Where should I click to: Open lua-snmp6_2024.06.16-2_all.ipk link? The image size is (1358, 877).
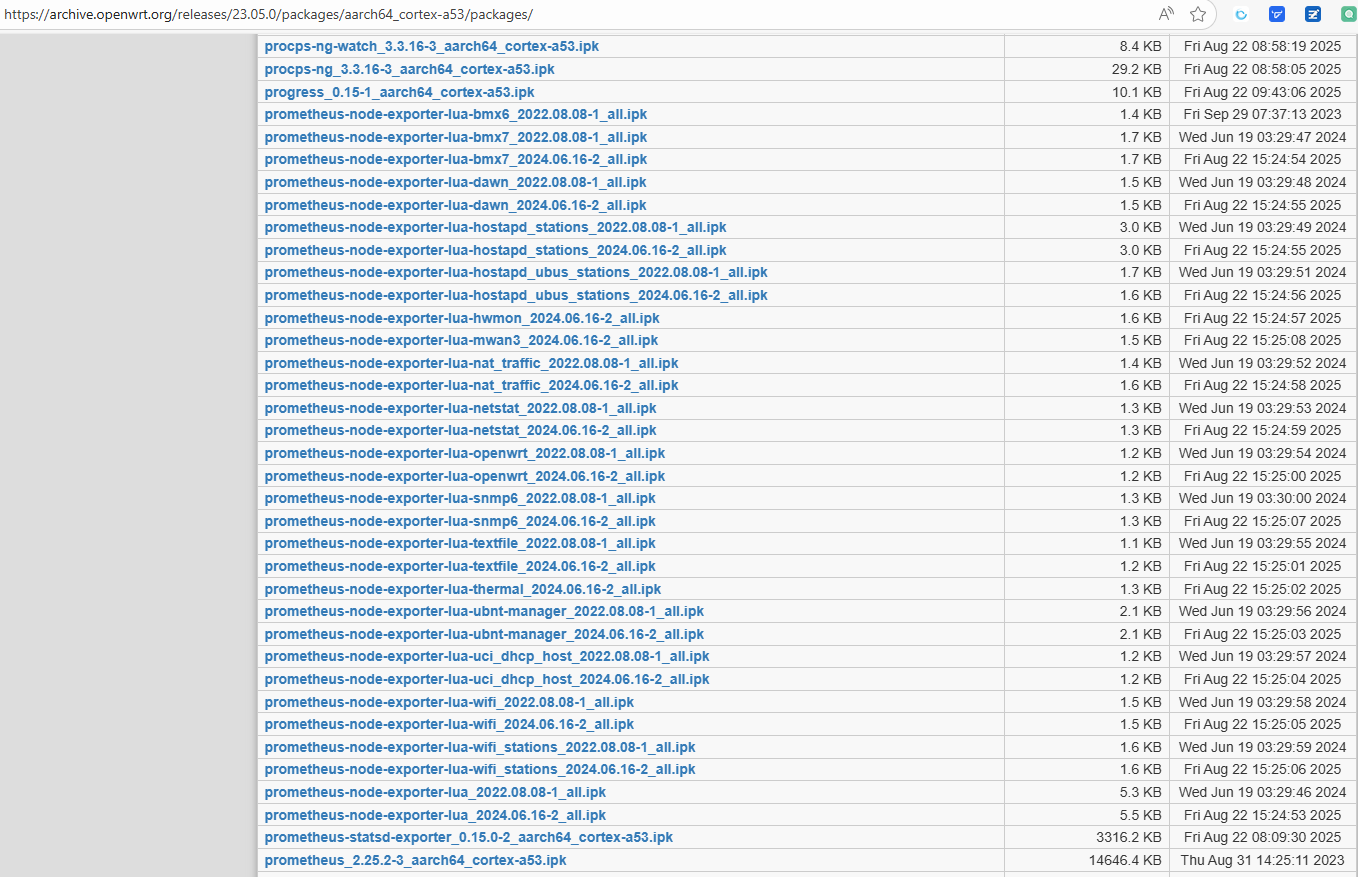pos(460,521)
